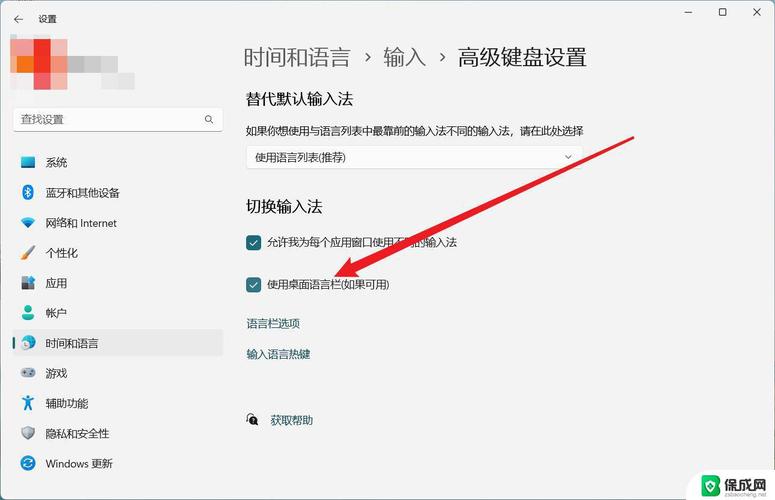Go to 网络和 Internet section
Screen dimensions: 775x500
point(118,223)
